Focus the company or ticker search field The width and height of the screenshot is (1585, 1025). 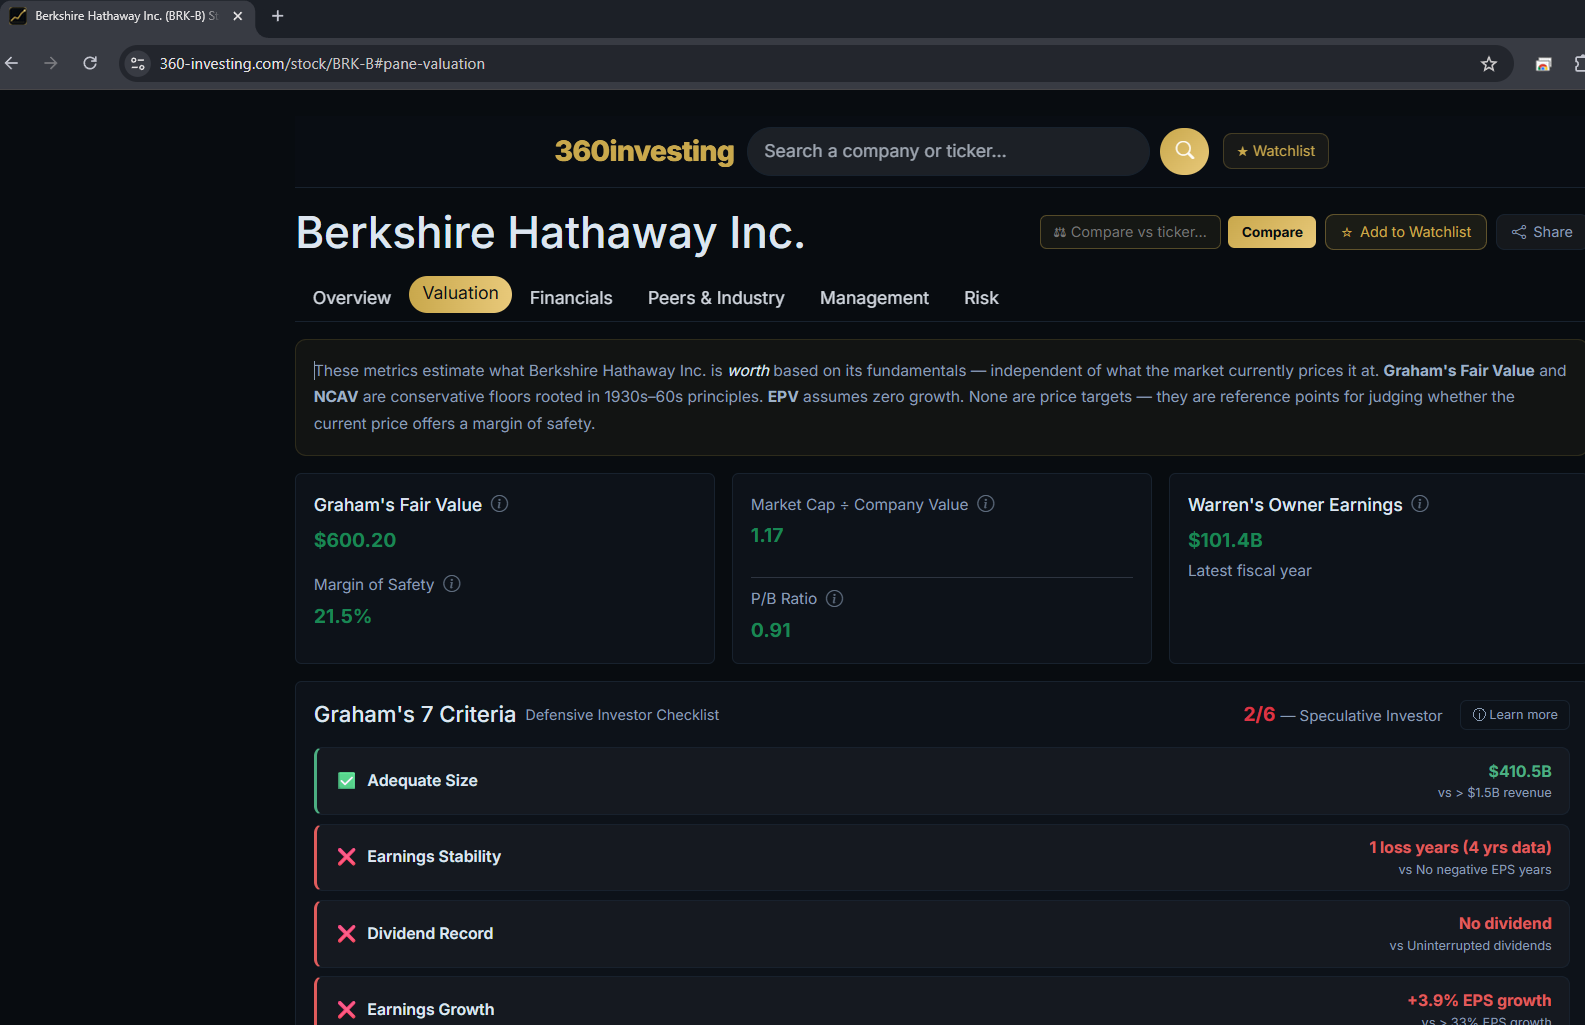click(x=948, y=151)
